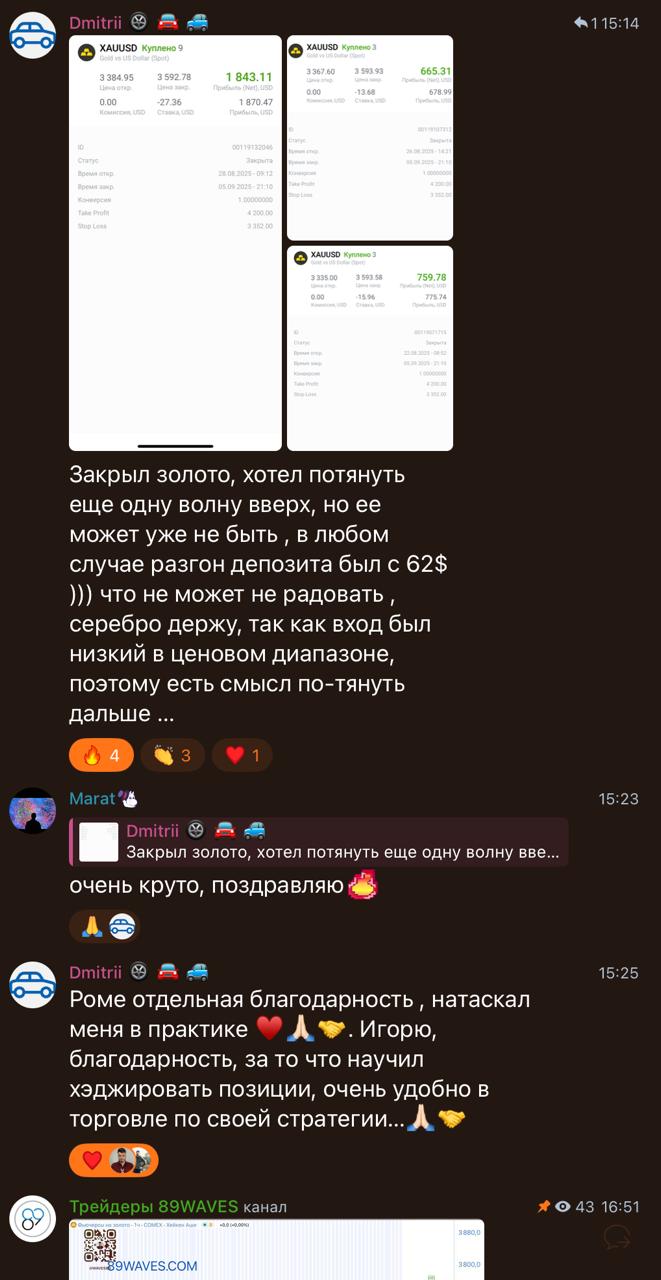
Task: Tap Dmitrii's avatar on 15:25 message
Action: (32, 985)
